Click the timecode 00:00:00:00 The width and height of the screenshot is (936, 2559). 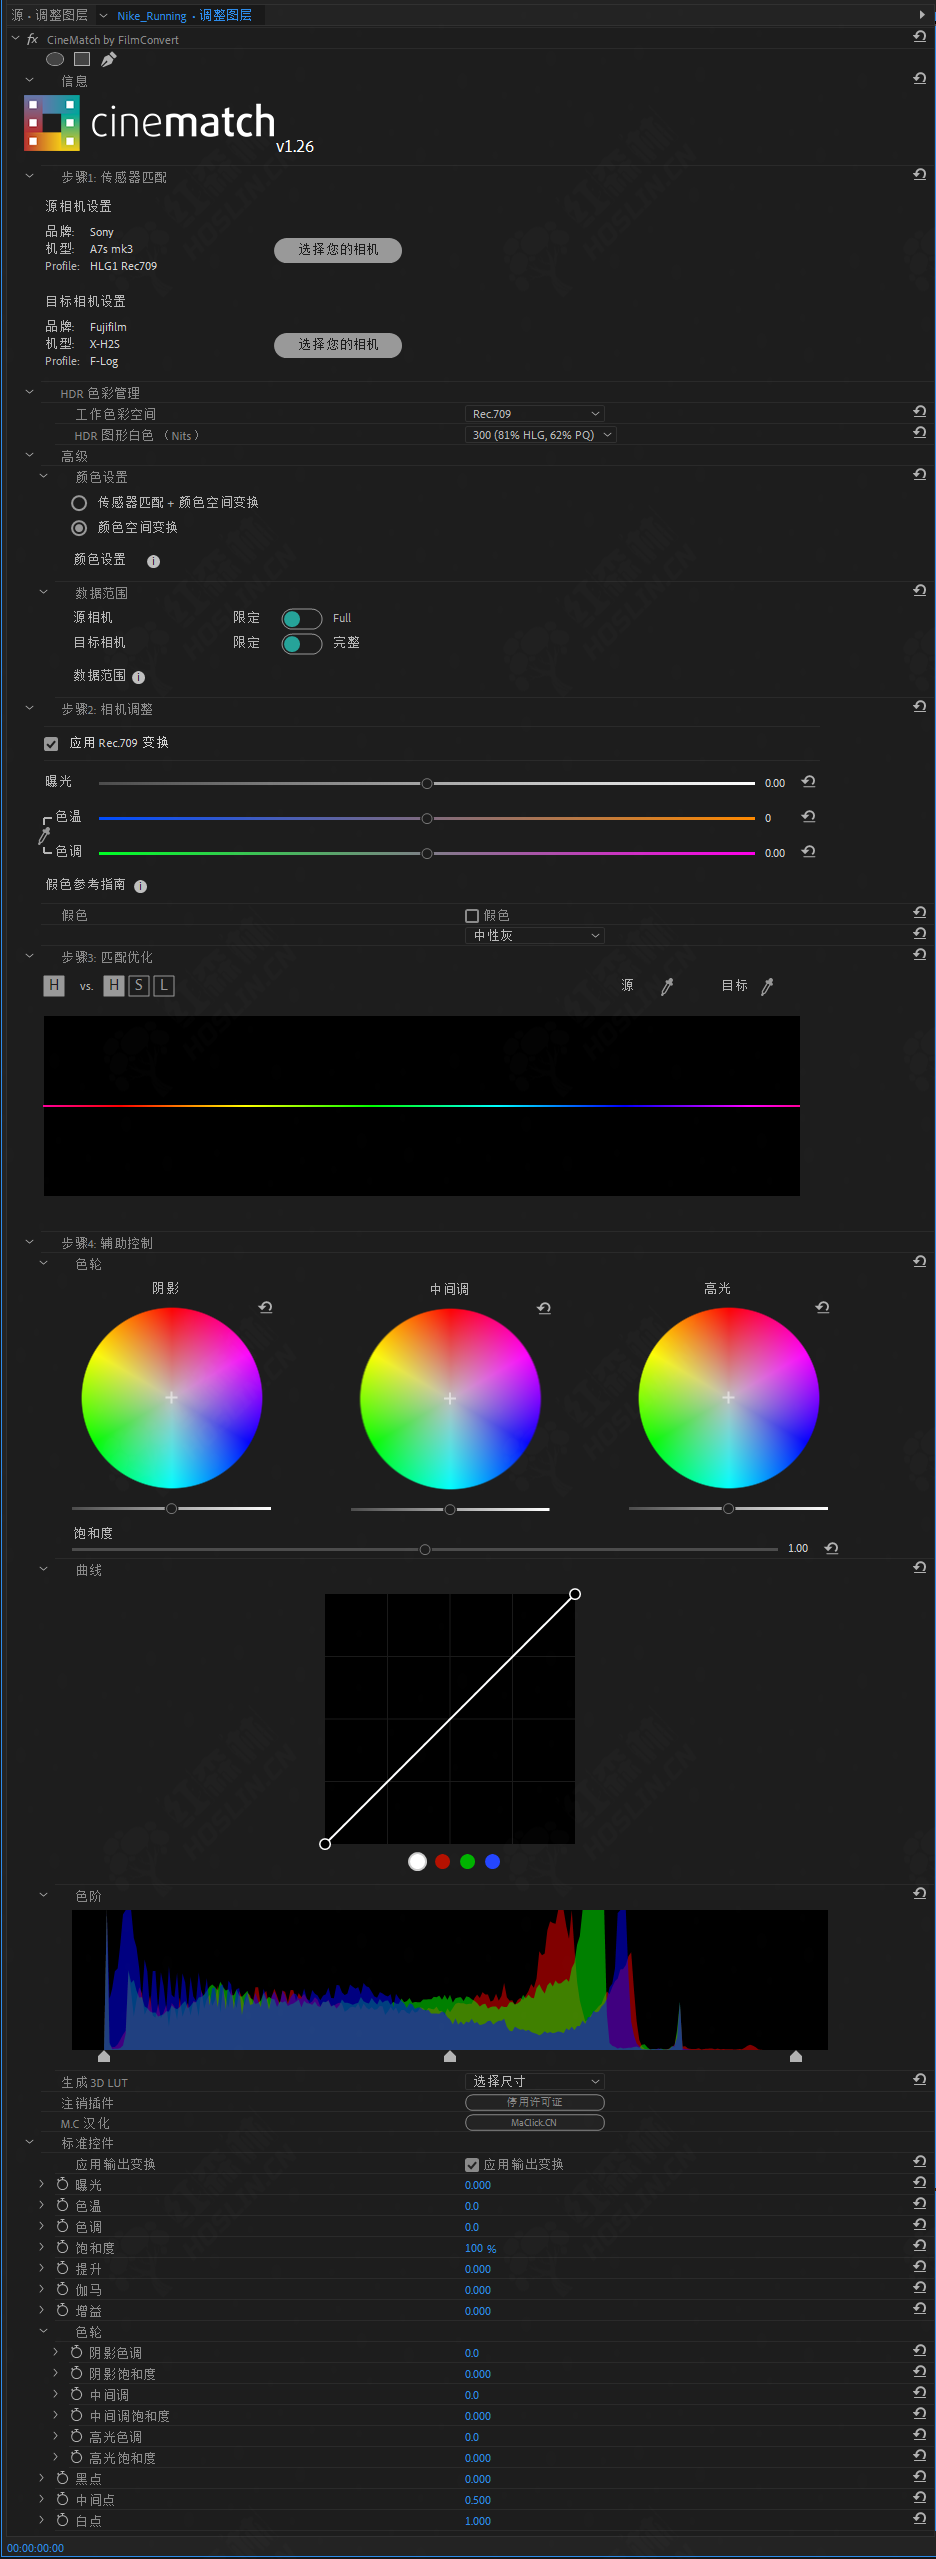pos(36,2548)
